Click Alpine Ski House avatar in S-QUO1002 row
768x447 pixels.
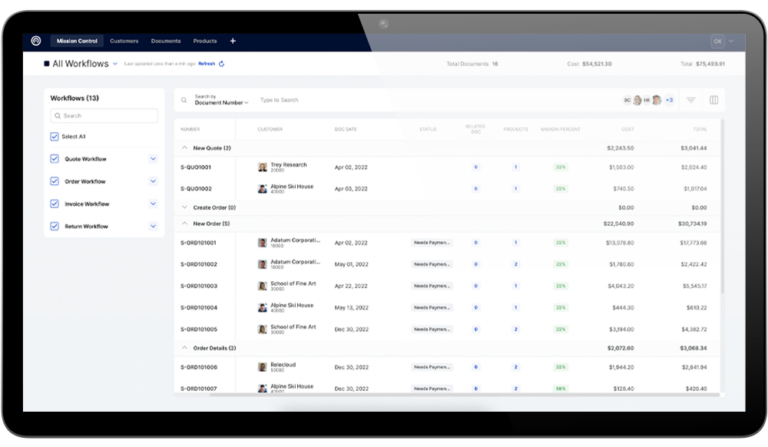pos(263,189)
